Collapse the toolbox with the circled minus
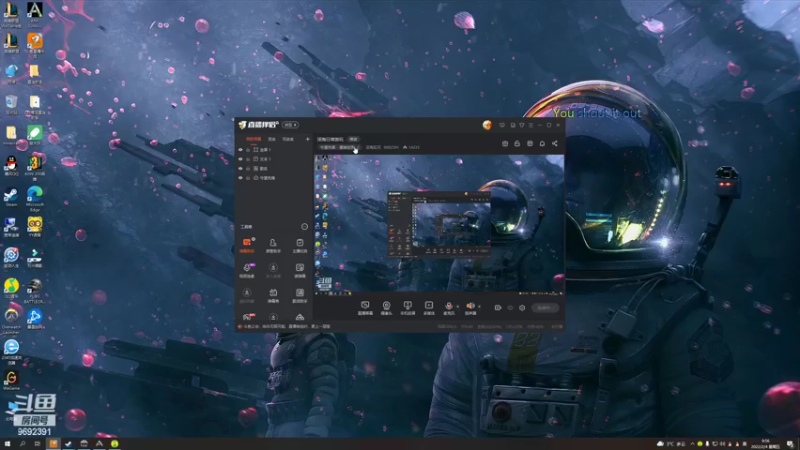 pos(305,227)
